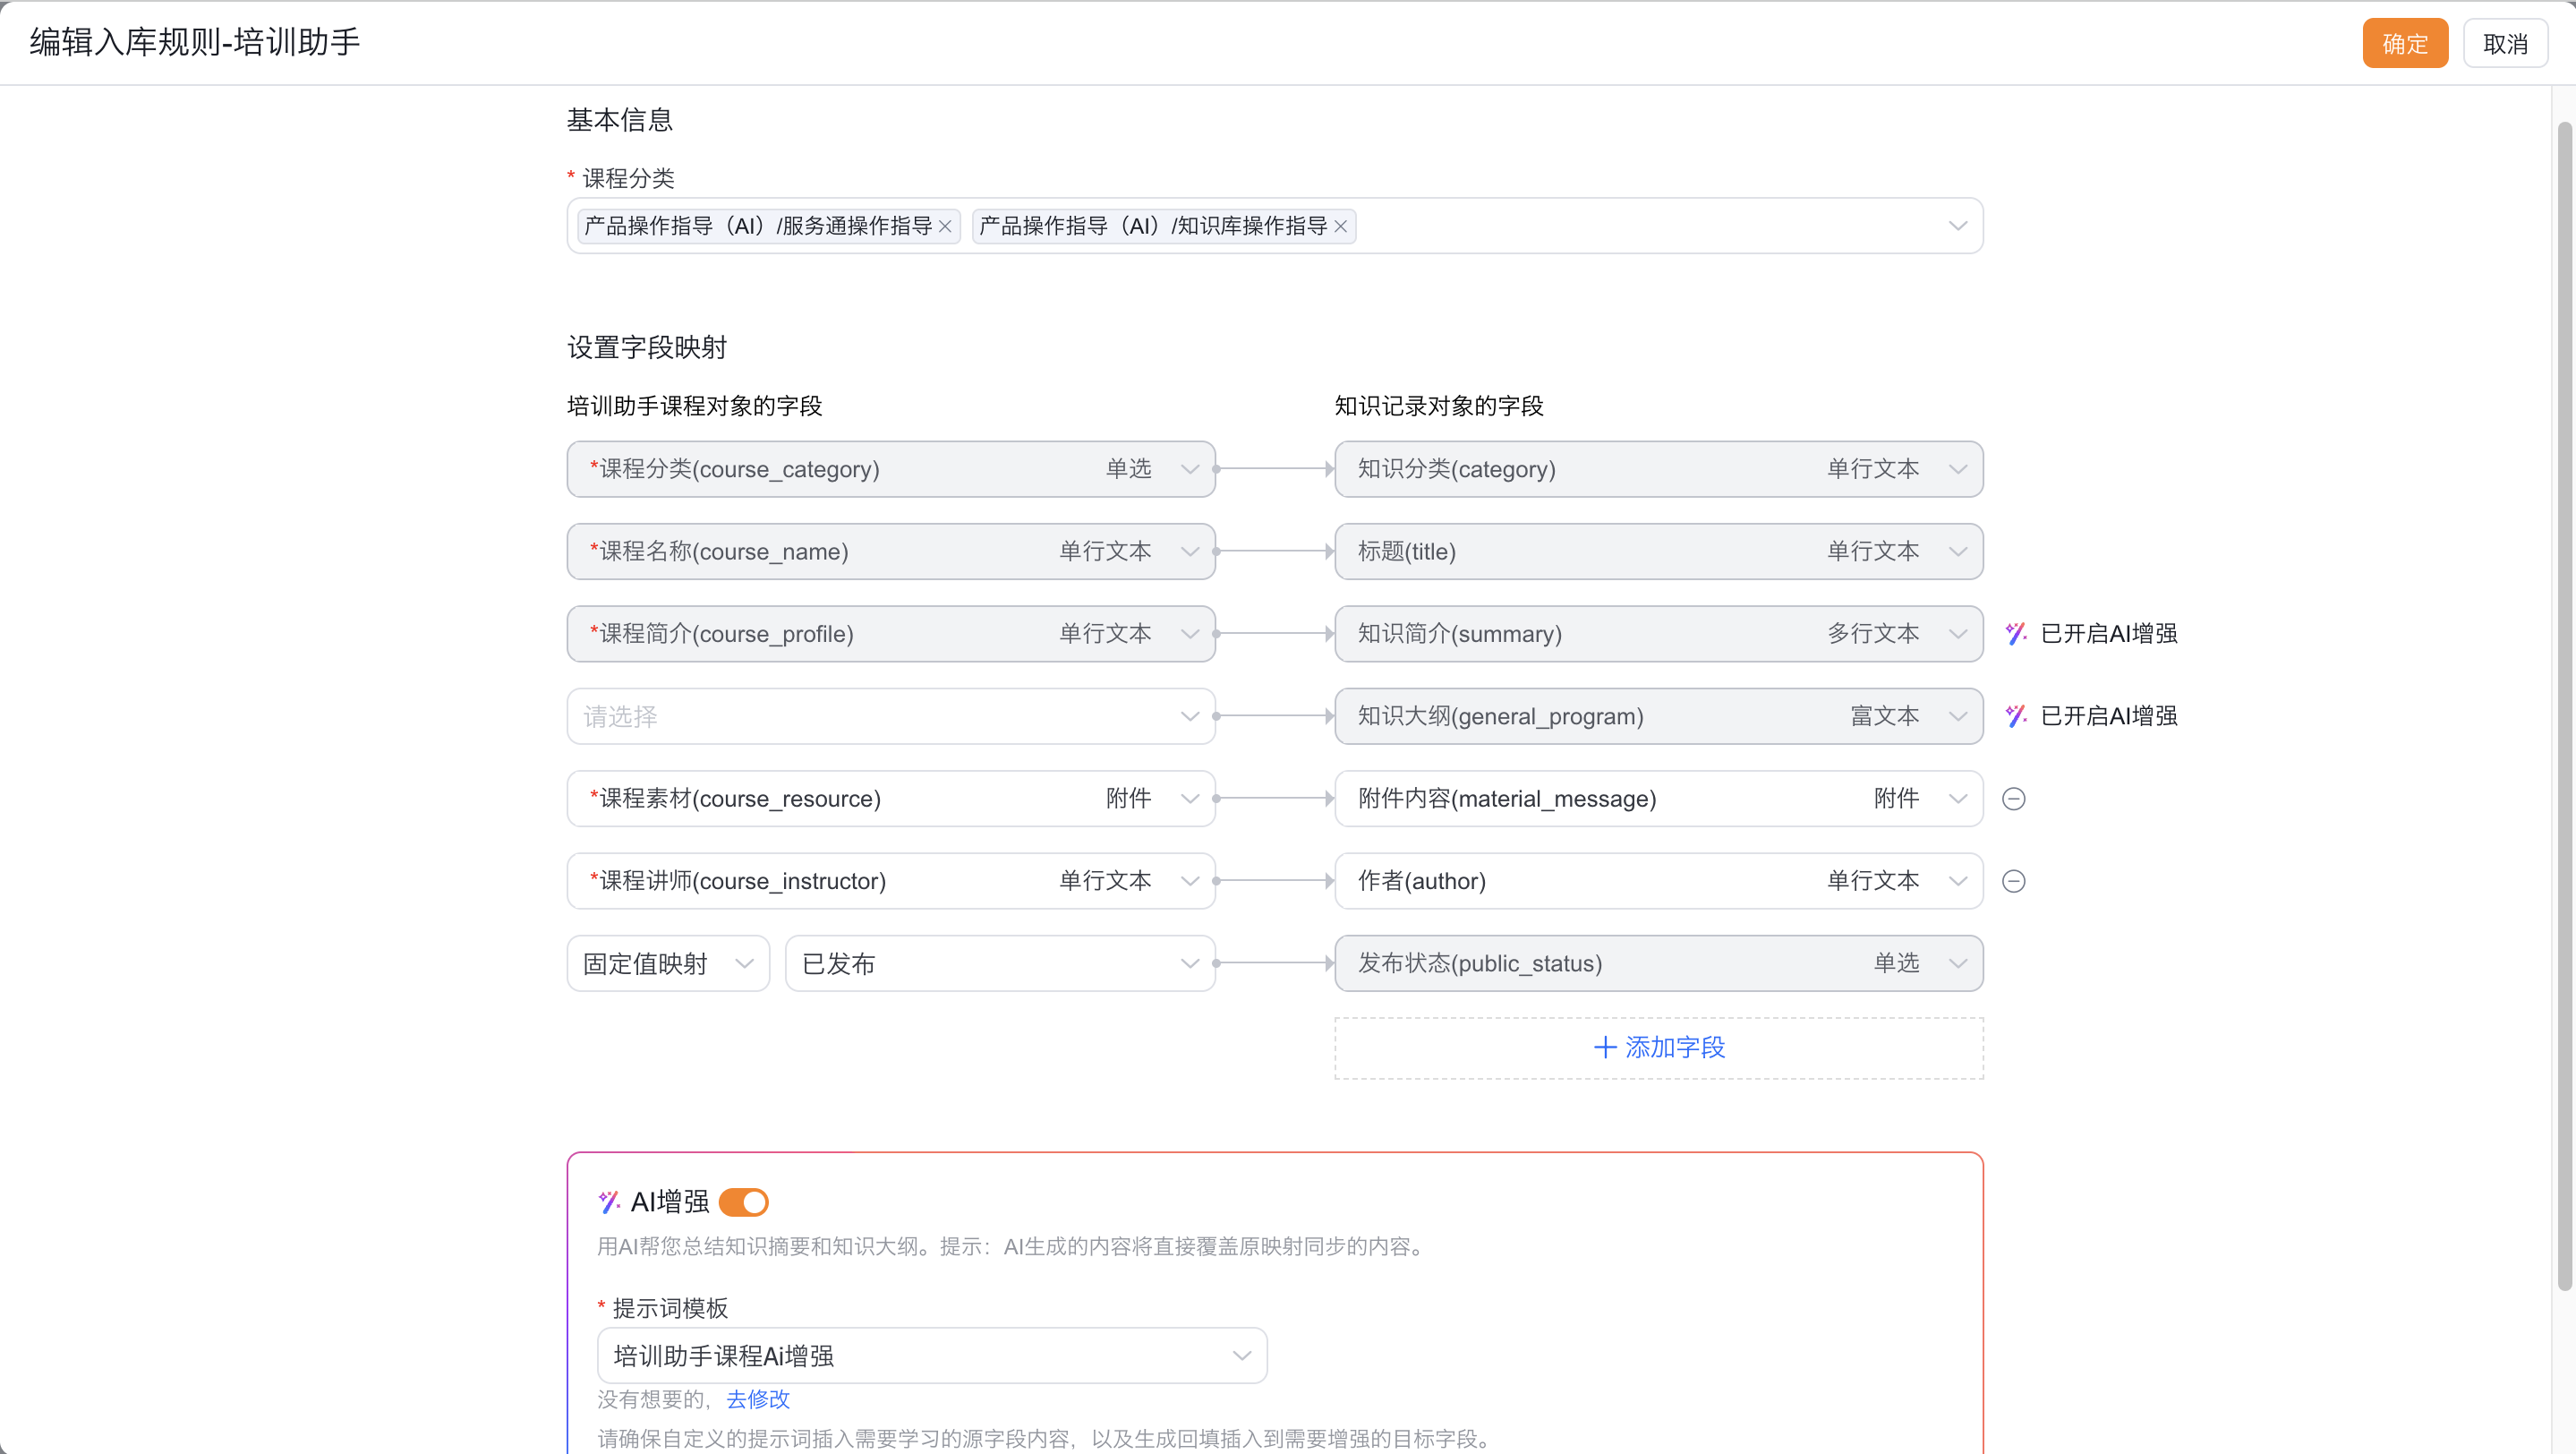2576x1454 pixels.
Task: Open the general_program target field dropdown
Action: pos(1659,716)
